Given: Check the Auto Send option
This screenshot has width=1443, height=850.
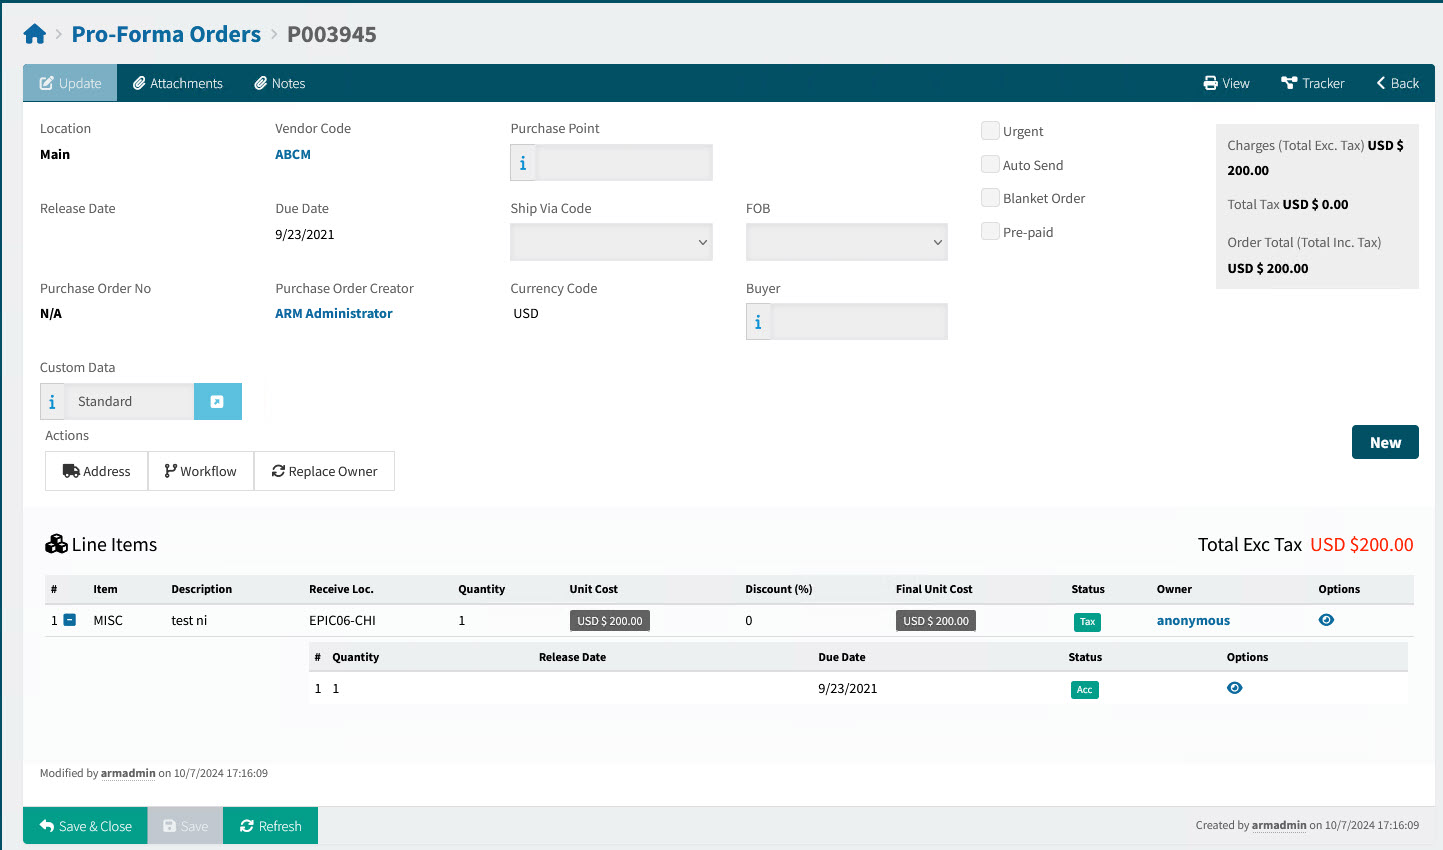Looking at the screenshot, I should (x=990, y=165).
